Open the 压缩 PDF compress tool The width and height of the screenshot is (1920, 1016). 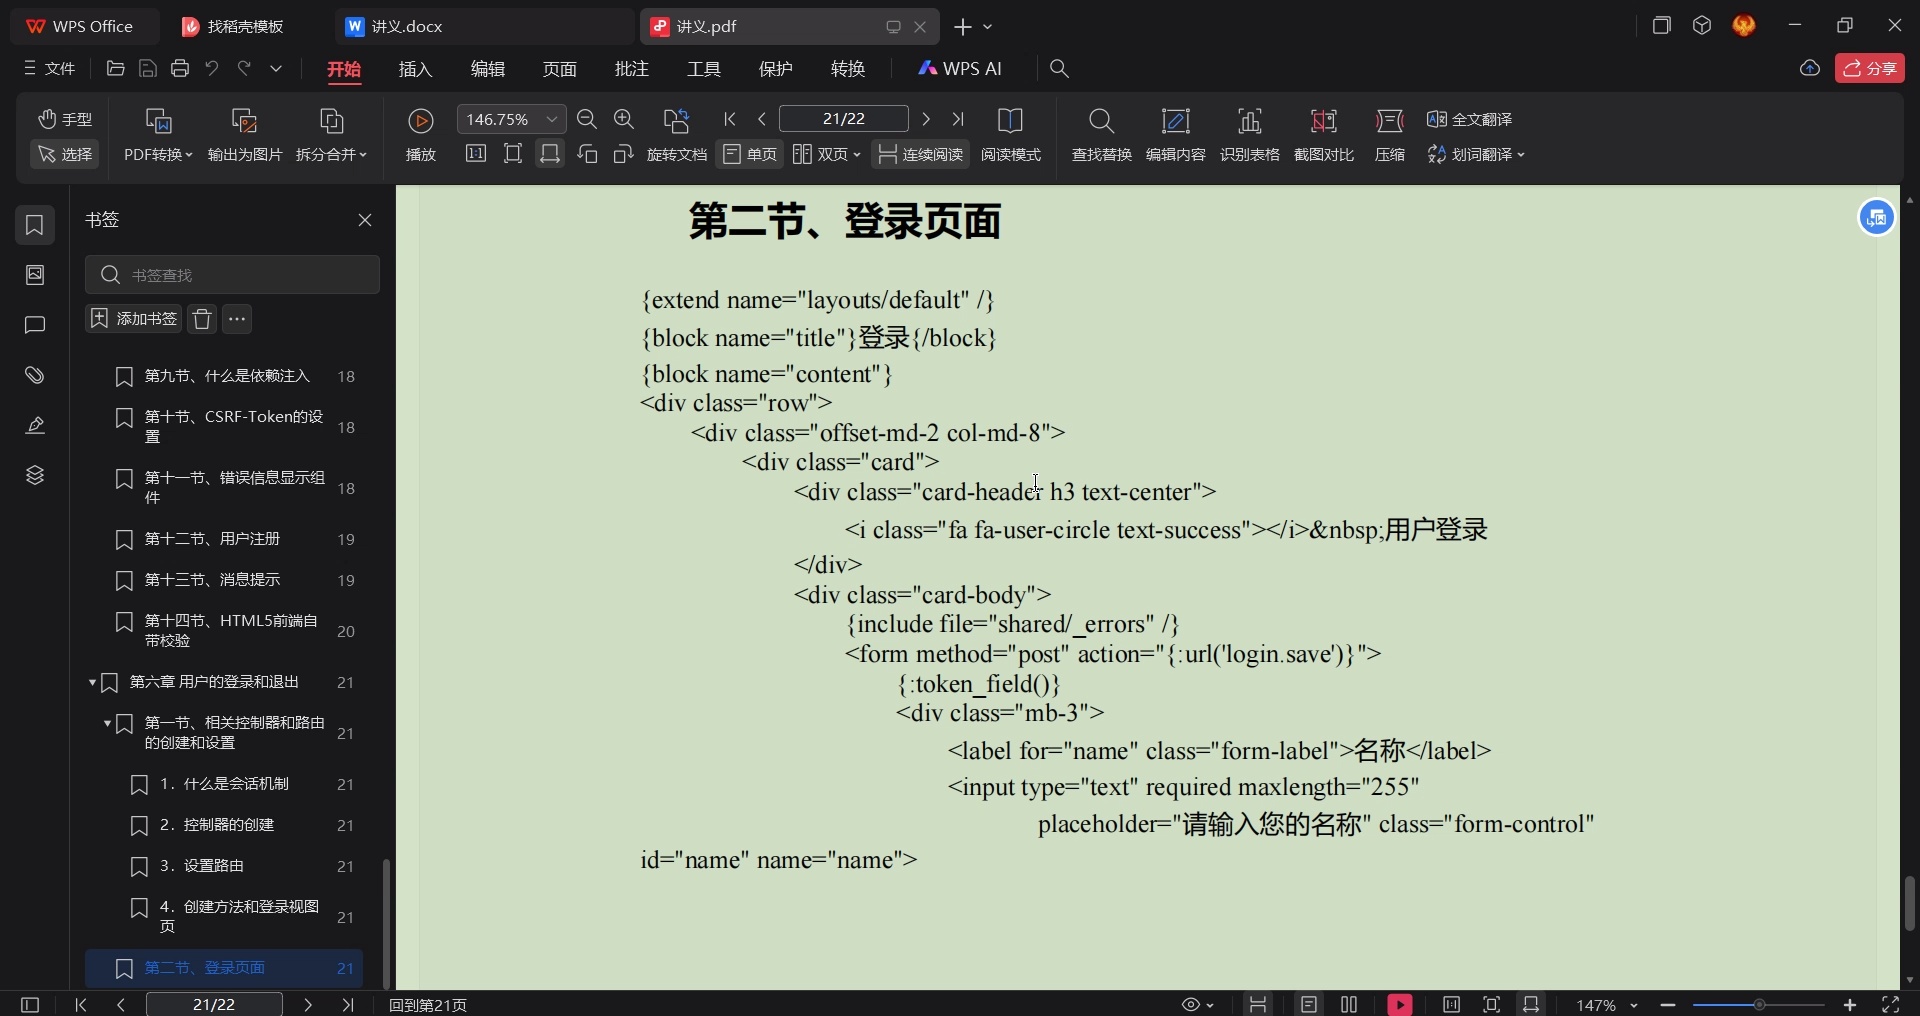tap(1390, 135)
